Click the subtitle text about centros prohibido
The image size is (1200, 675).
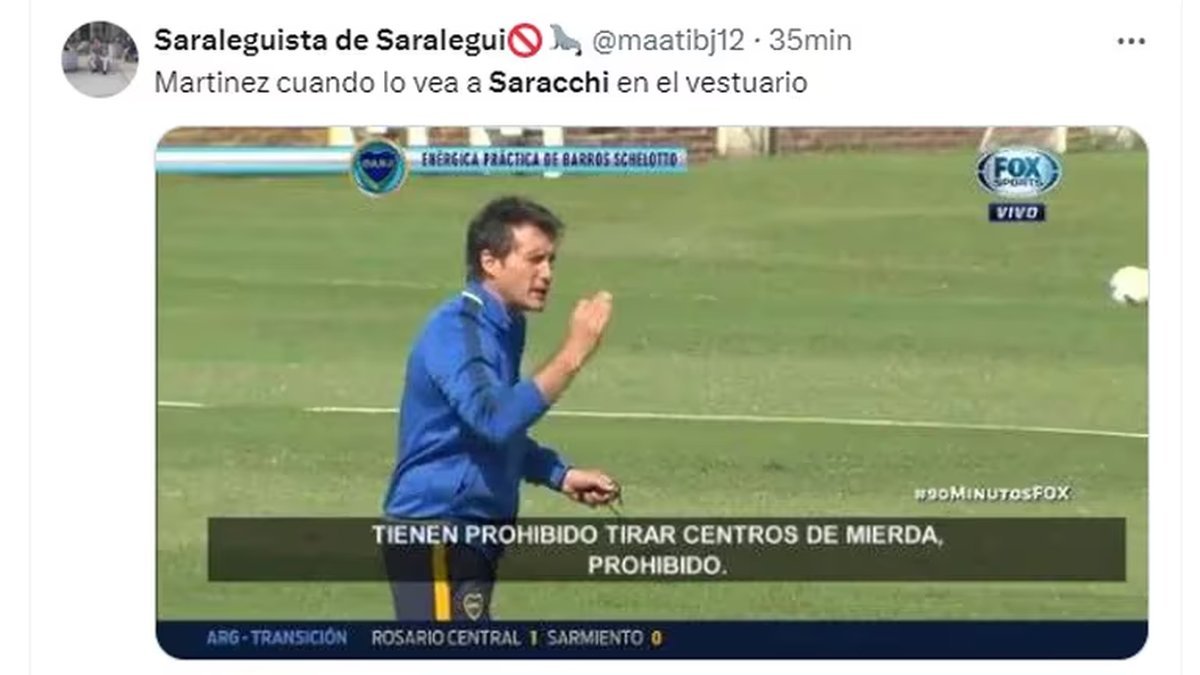657,549
